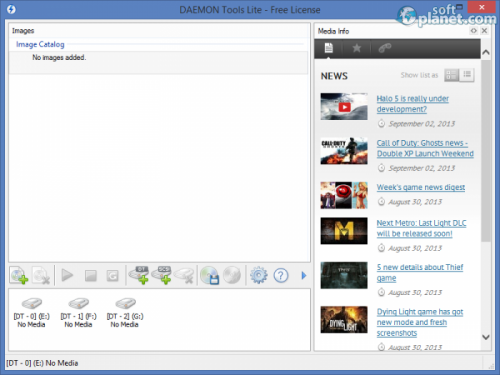The image size is (500, 375).
Task: Open the News tab document icon
Action: pos(329,48)
